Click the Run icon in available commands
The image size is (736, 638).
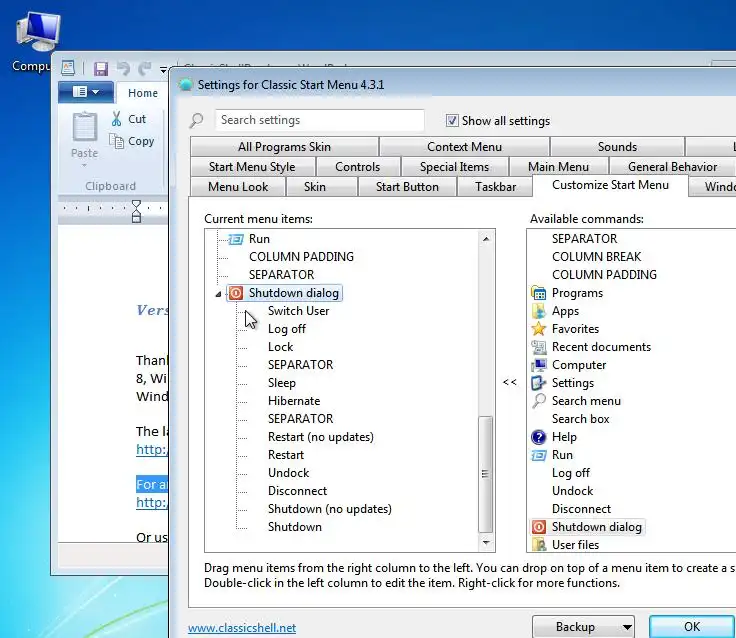point(538,455)
